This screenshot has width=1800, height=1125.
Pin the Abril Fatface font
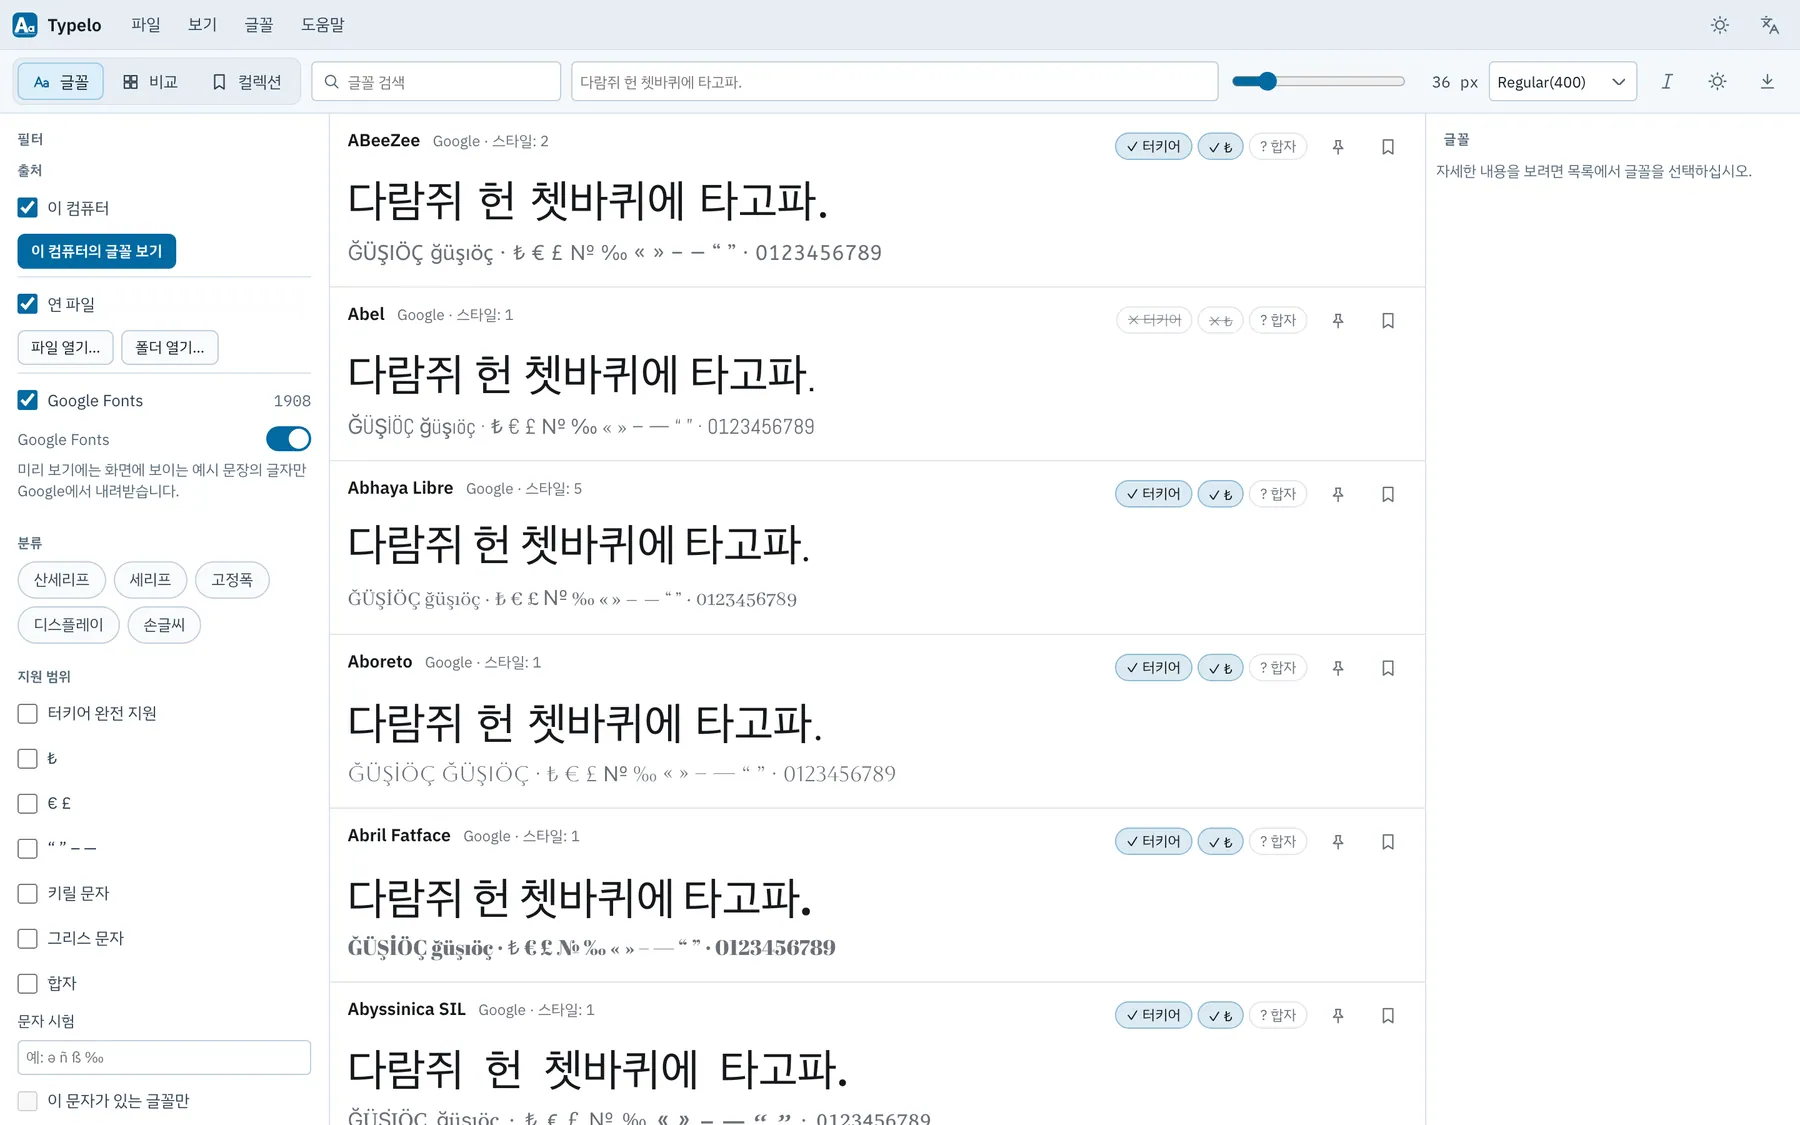[1338, 842]
